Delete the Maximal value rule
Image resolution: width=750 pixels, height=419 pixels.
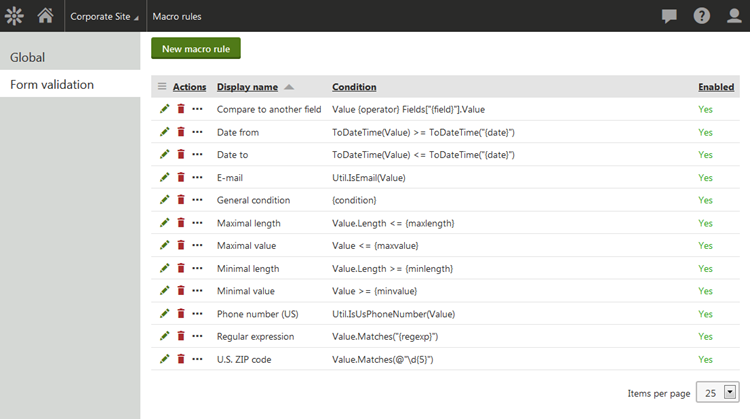tap(181, 245)
